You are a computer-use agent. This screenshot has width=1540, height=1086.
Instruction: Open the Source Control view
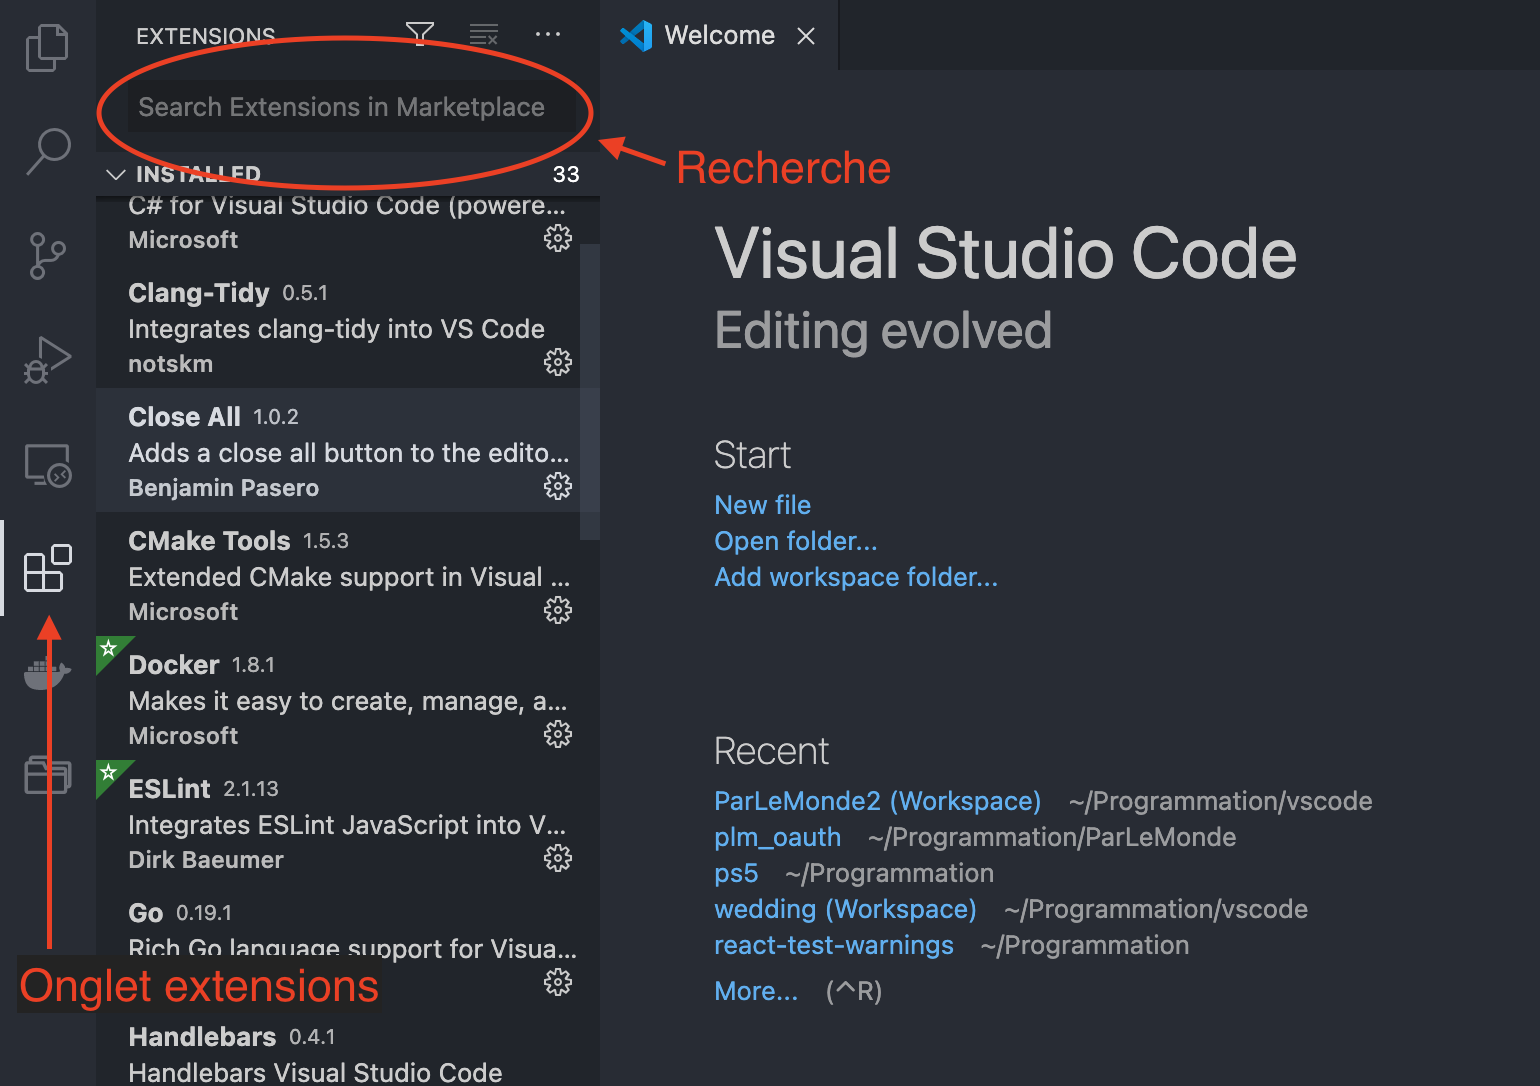47,256
